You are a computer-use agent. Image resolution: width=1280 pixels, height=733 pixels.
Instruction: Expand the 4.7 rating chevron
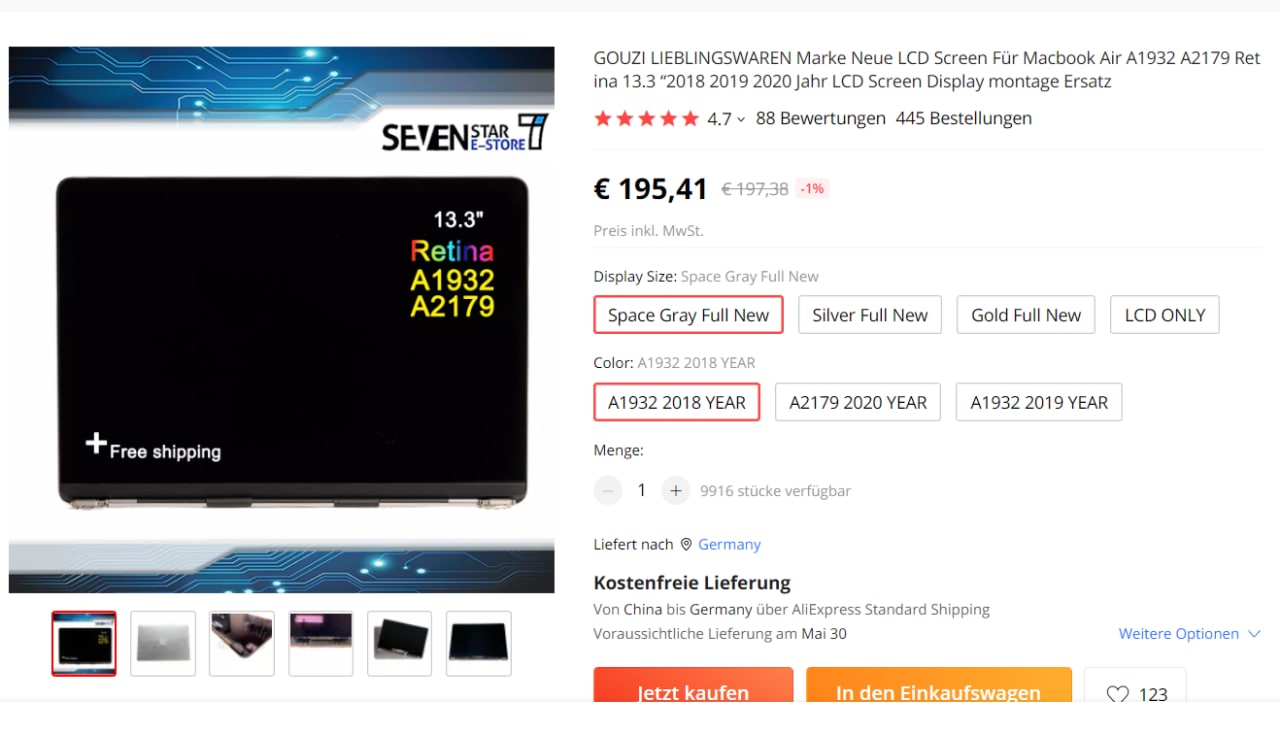click(x=741, y=119)
